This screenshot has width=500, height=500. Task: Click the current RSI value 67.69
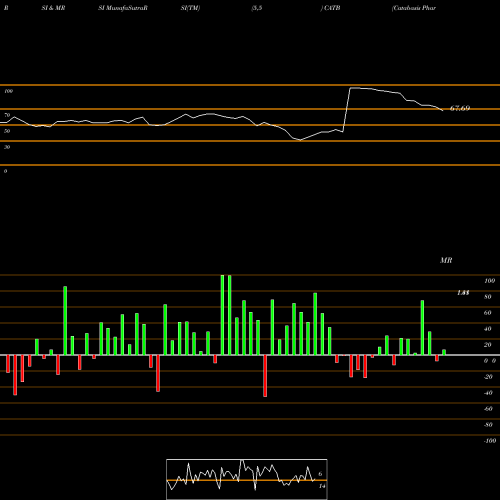coord(460,108)
